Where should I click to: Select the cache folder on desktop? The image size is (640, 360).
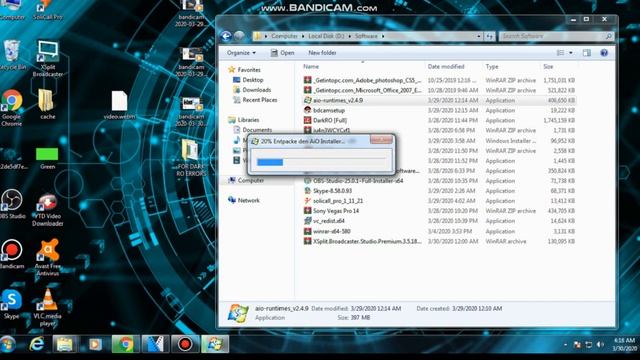47,104
